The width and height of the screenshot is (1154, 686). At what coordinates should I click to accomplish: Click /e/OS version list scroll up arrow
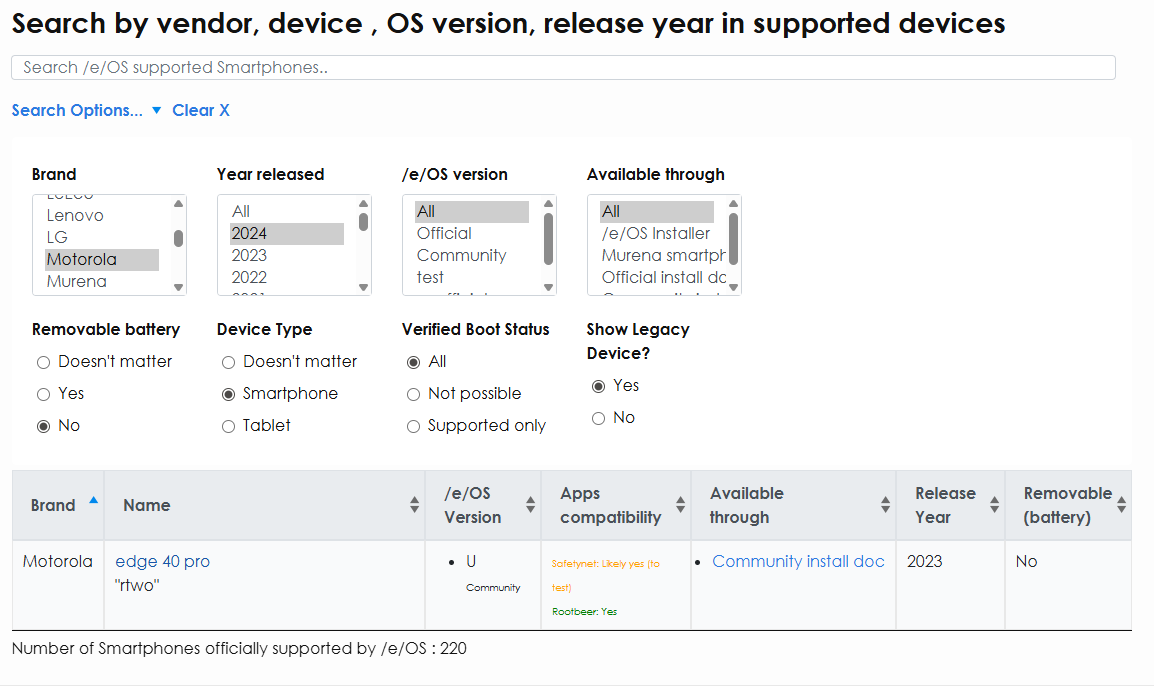tap(548, 203)
